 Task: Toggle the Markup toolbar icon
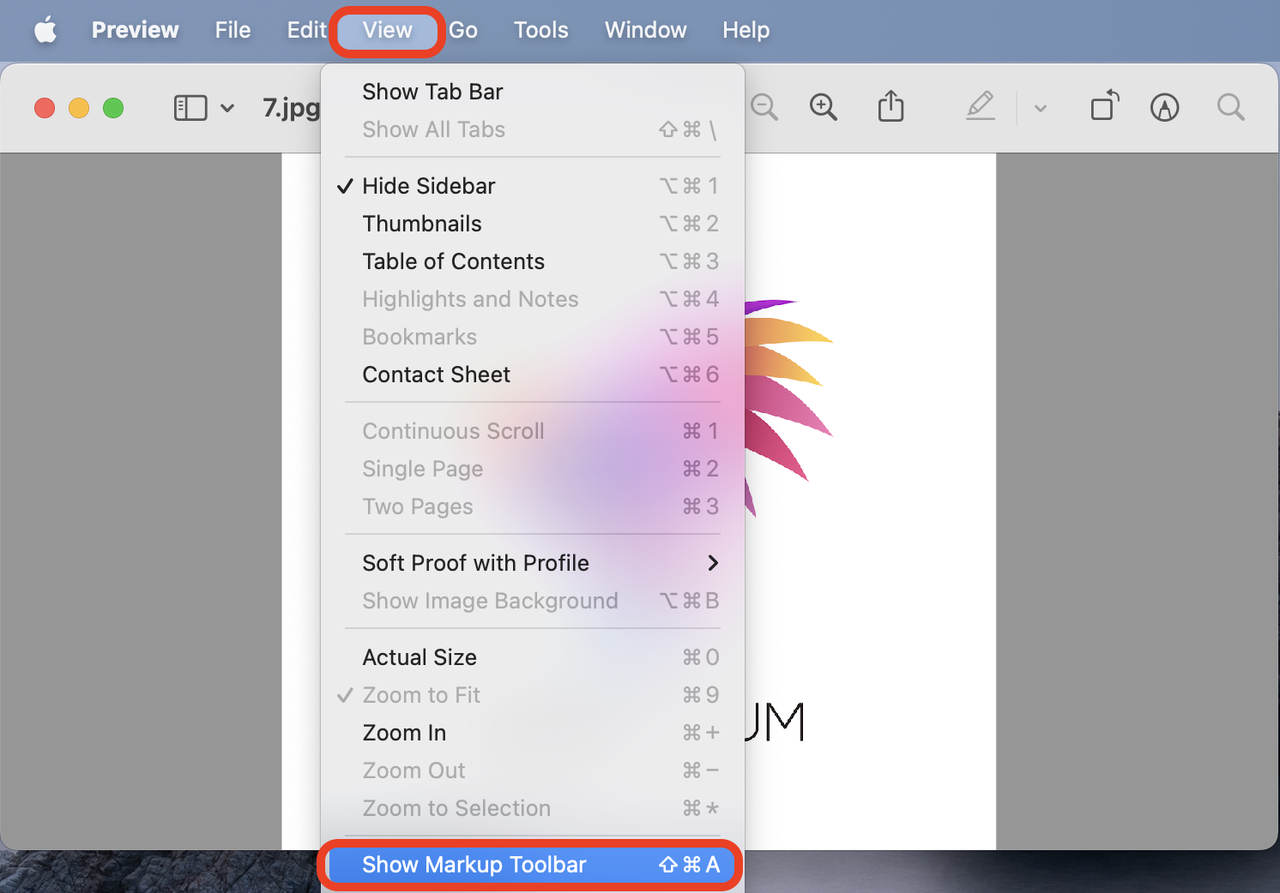point(1165,107)
